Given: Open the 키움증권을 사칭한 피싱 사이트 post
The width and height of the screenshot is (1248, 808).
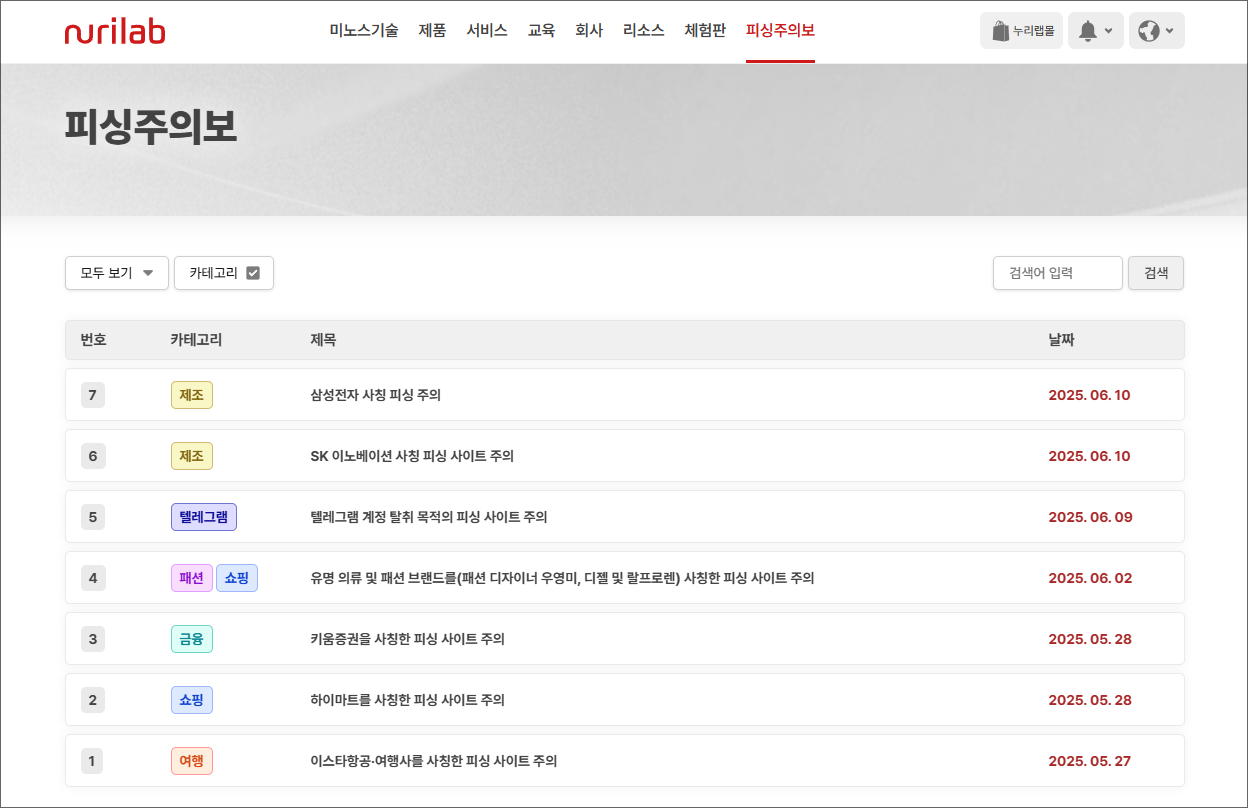Looking at the screenshot, I should [x=407, y=639].
